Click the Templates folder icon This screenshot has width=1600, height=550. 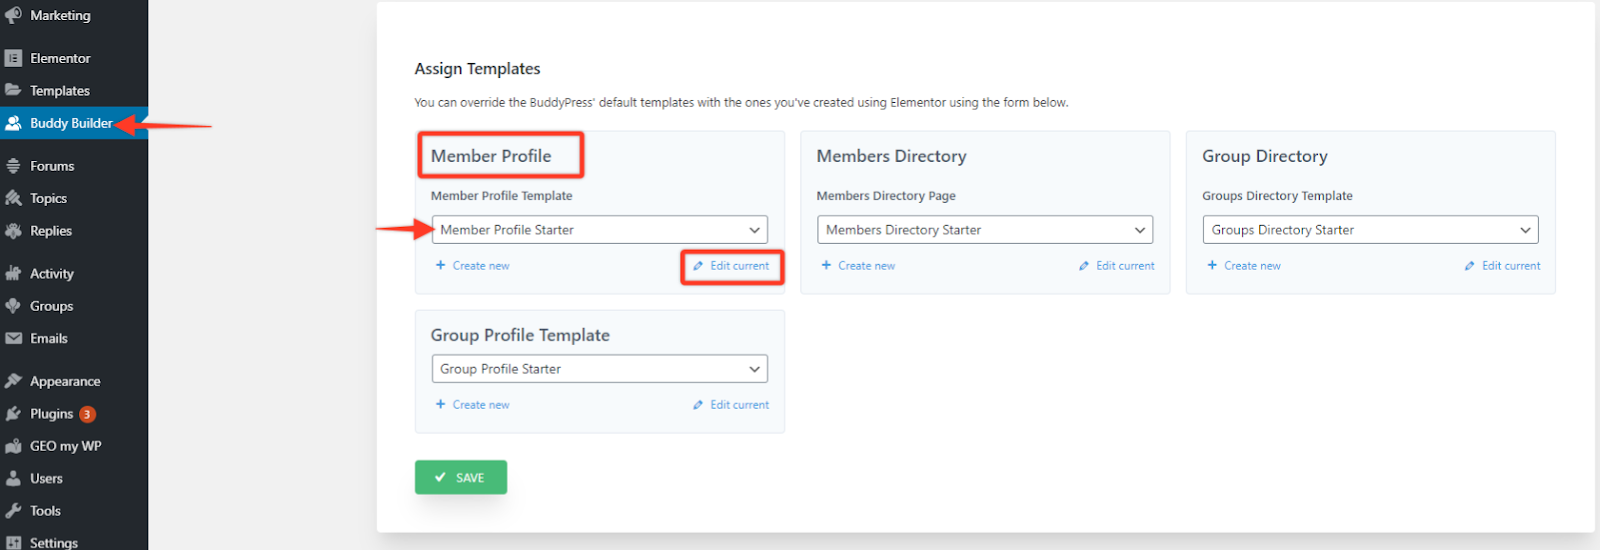coord(13,90)
